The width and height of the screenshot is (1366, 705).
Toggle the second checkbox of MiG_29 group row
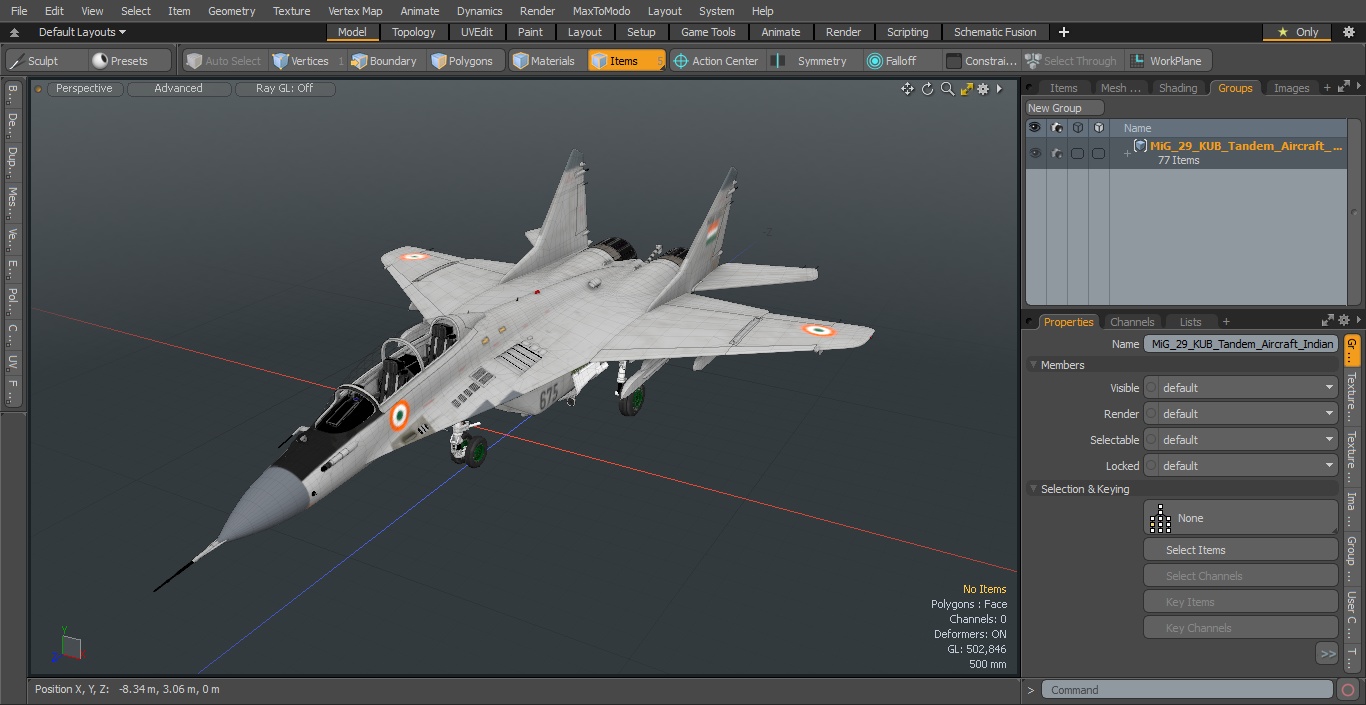point(1098,153)
